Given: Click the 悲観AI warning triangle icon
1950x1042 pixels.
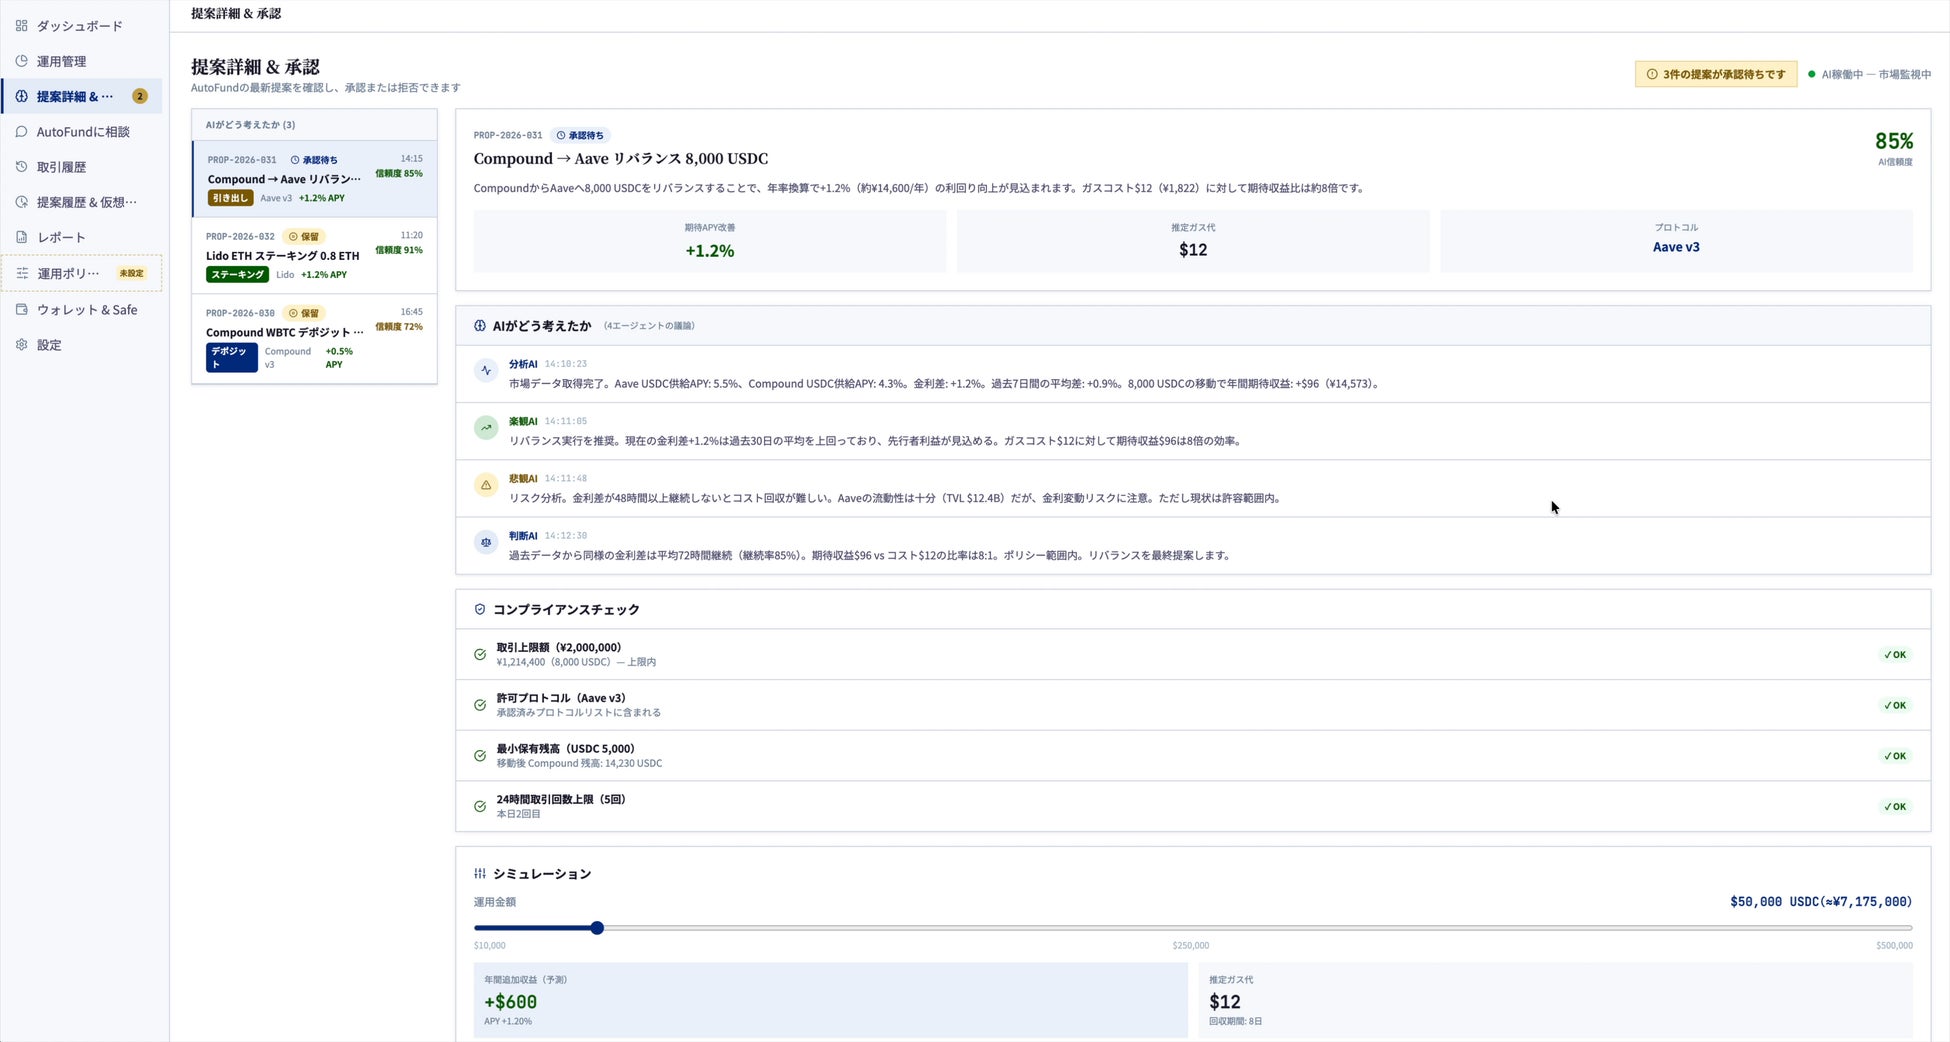Looking at the screenshot, I should [x=486, y=485].
